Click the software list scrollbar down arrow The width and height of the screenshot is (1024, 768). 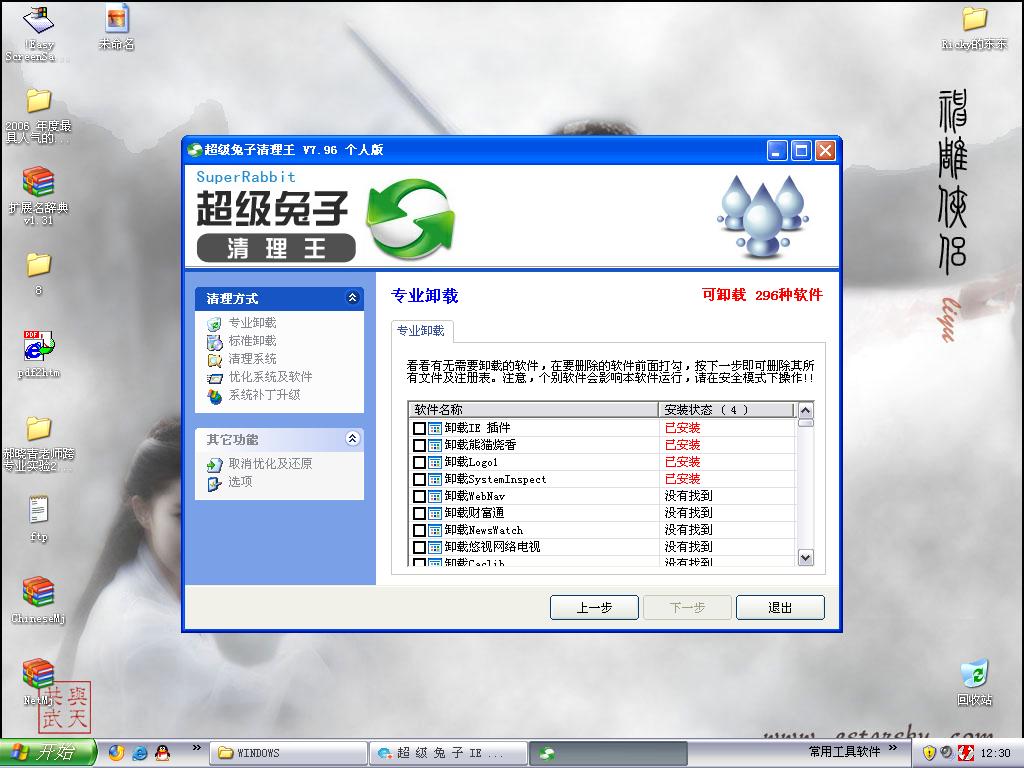coord(805,557)
